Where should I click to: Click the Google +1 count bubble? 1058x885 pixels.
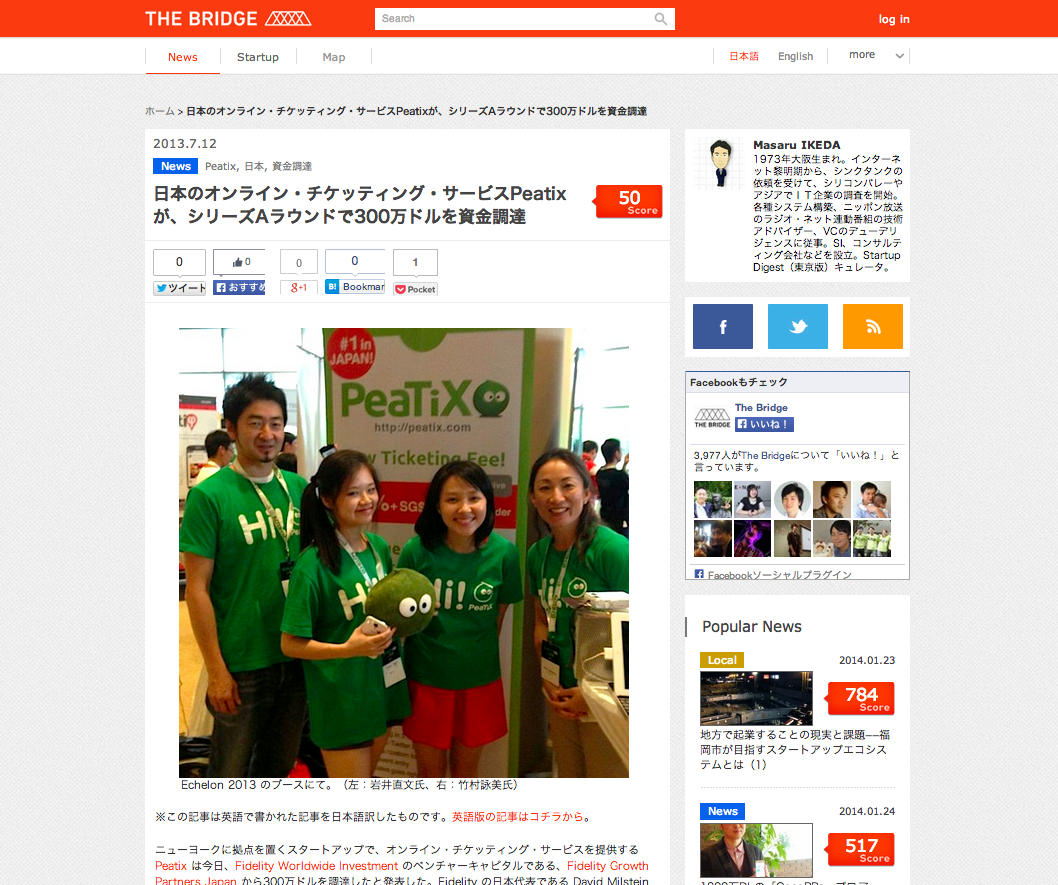[x=299, y=263]
